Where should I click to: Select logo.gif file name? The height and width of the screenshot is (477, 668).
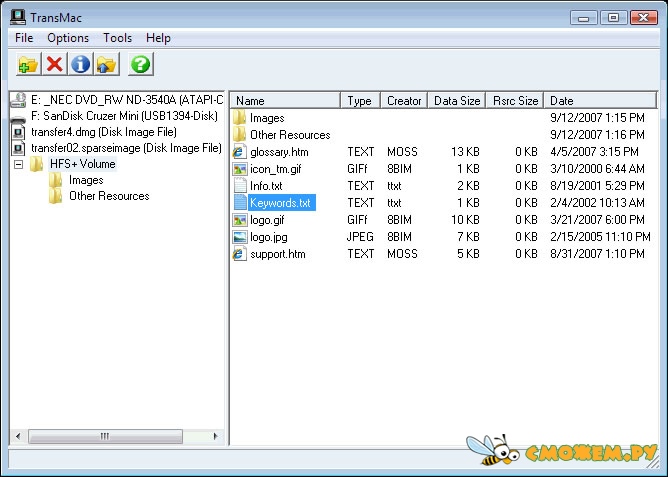(x=267, y=220)
